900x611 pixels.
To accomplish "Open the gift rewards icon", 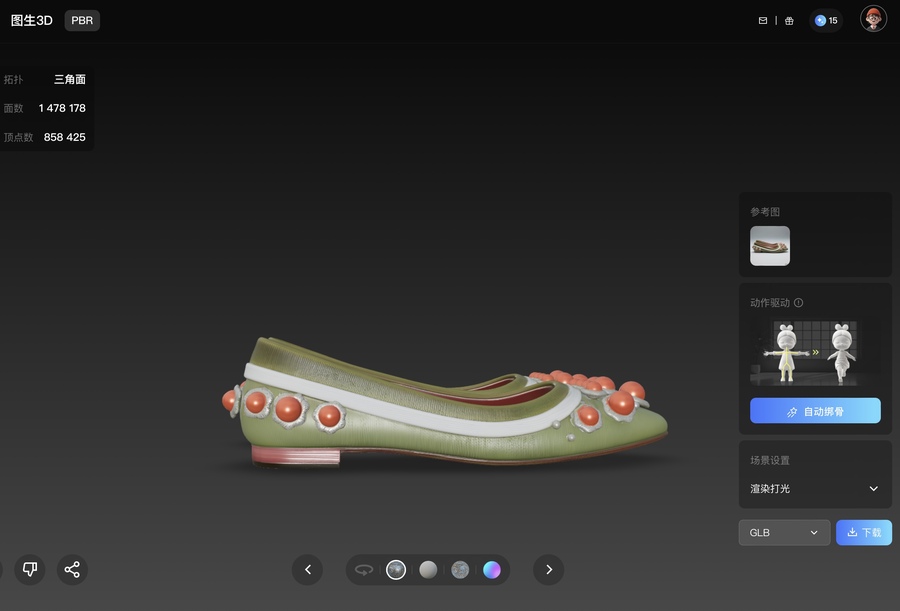I will tap(789, 21).
